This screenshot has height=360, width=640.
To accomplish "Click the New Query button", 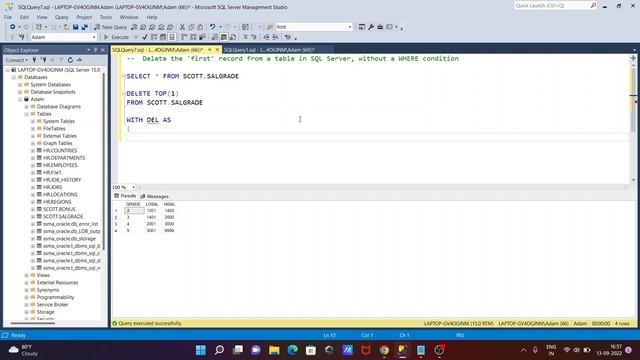I will [x=110, y=27].
